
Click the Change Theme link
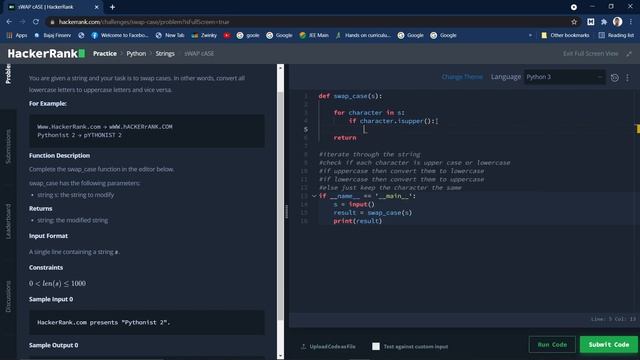click(x=462, y=77)
